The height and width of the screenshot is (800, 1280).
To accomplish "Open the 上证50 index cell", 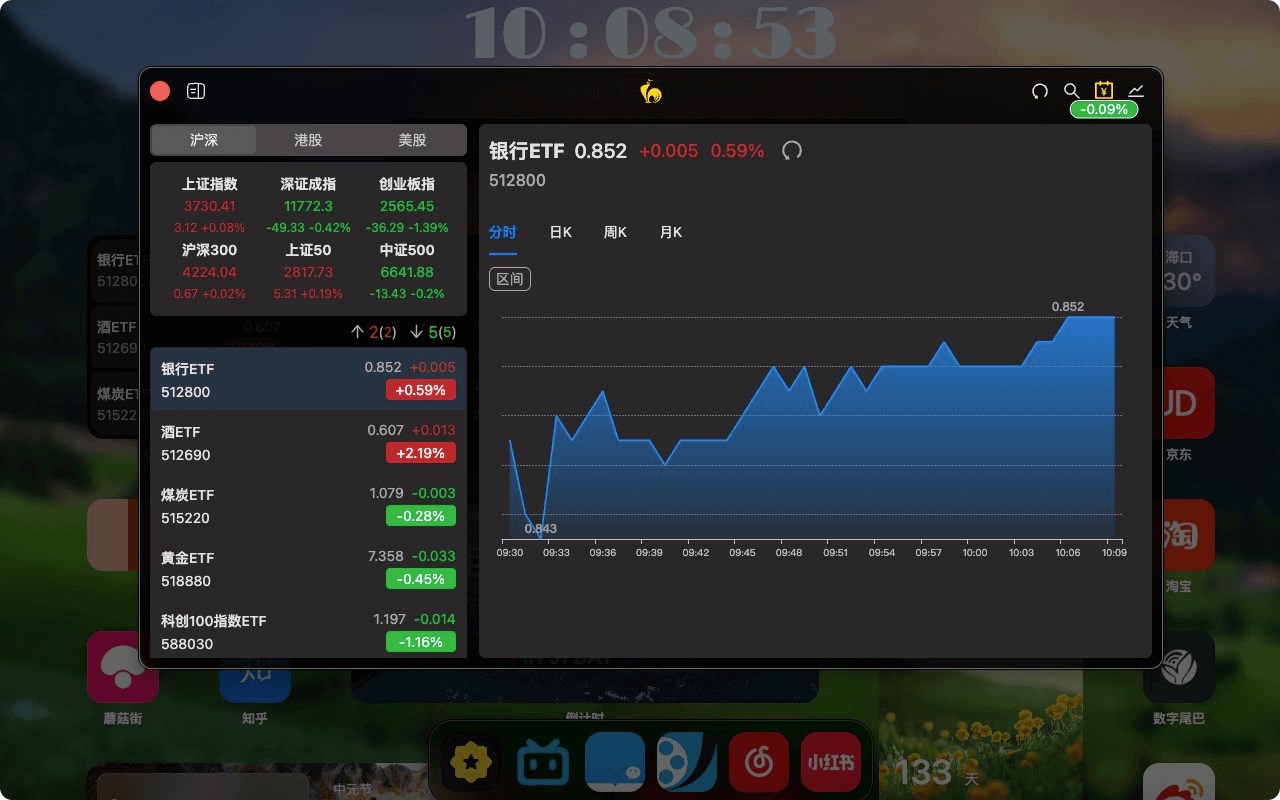I will click(x=308, y=272).
